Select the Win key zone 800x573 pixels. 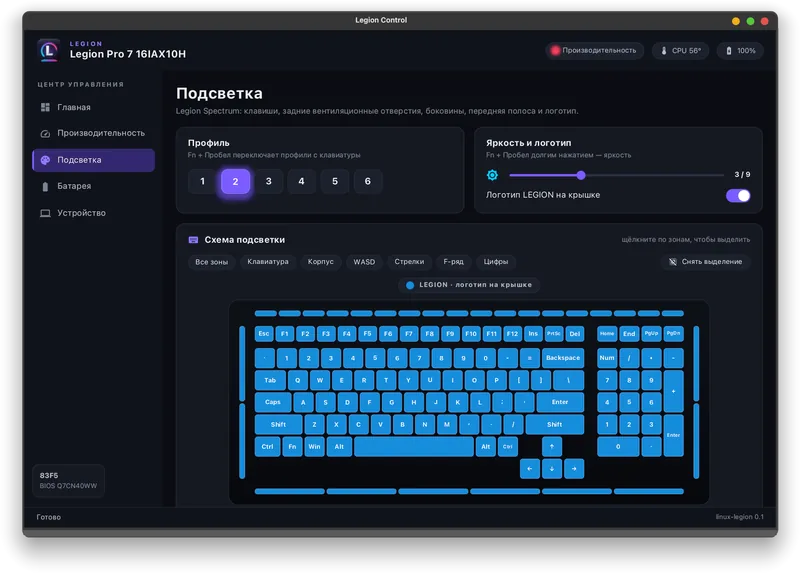pyautogui.click(x=314, y=446)
